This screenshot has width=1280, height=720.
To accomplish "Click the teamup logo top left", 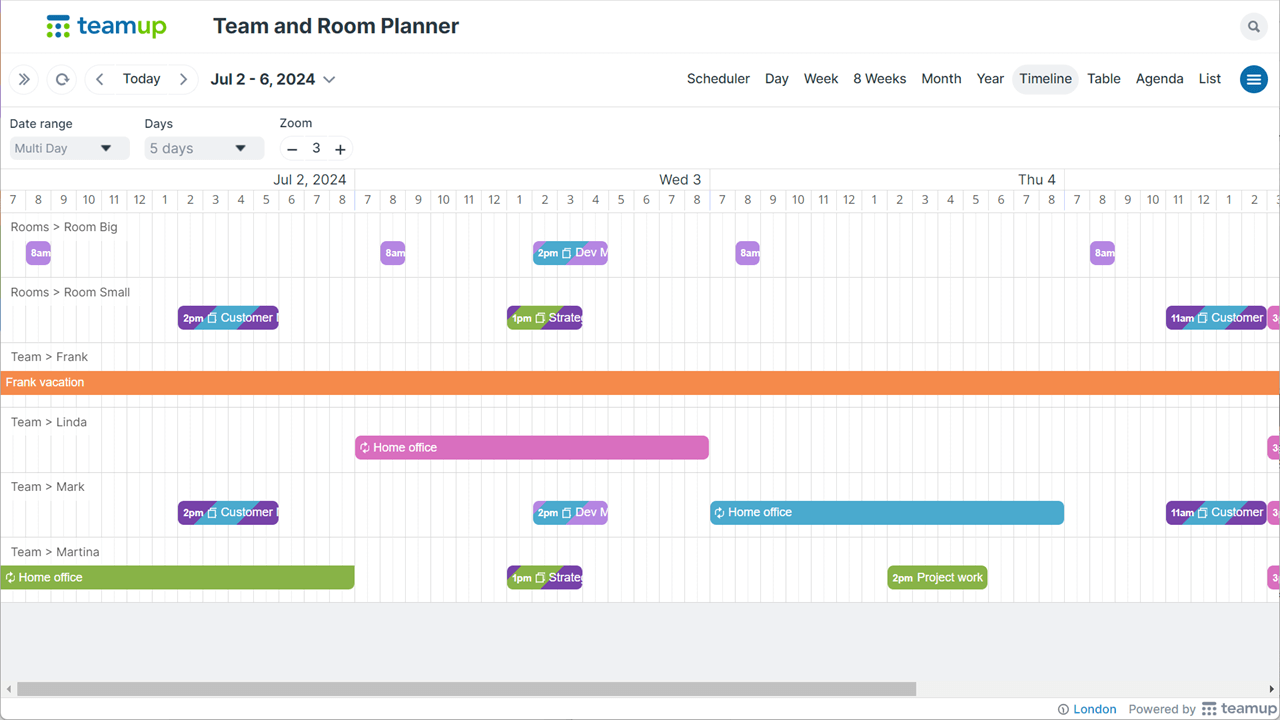I will [106, 27].
